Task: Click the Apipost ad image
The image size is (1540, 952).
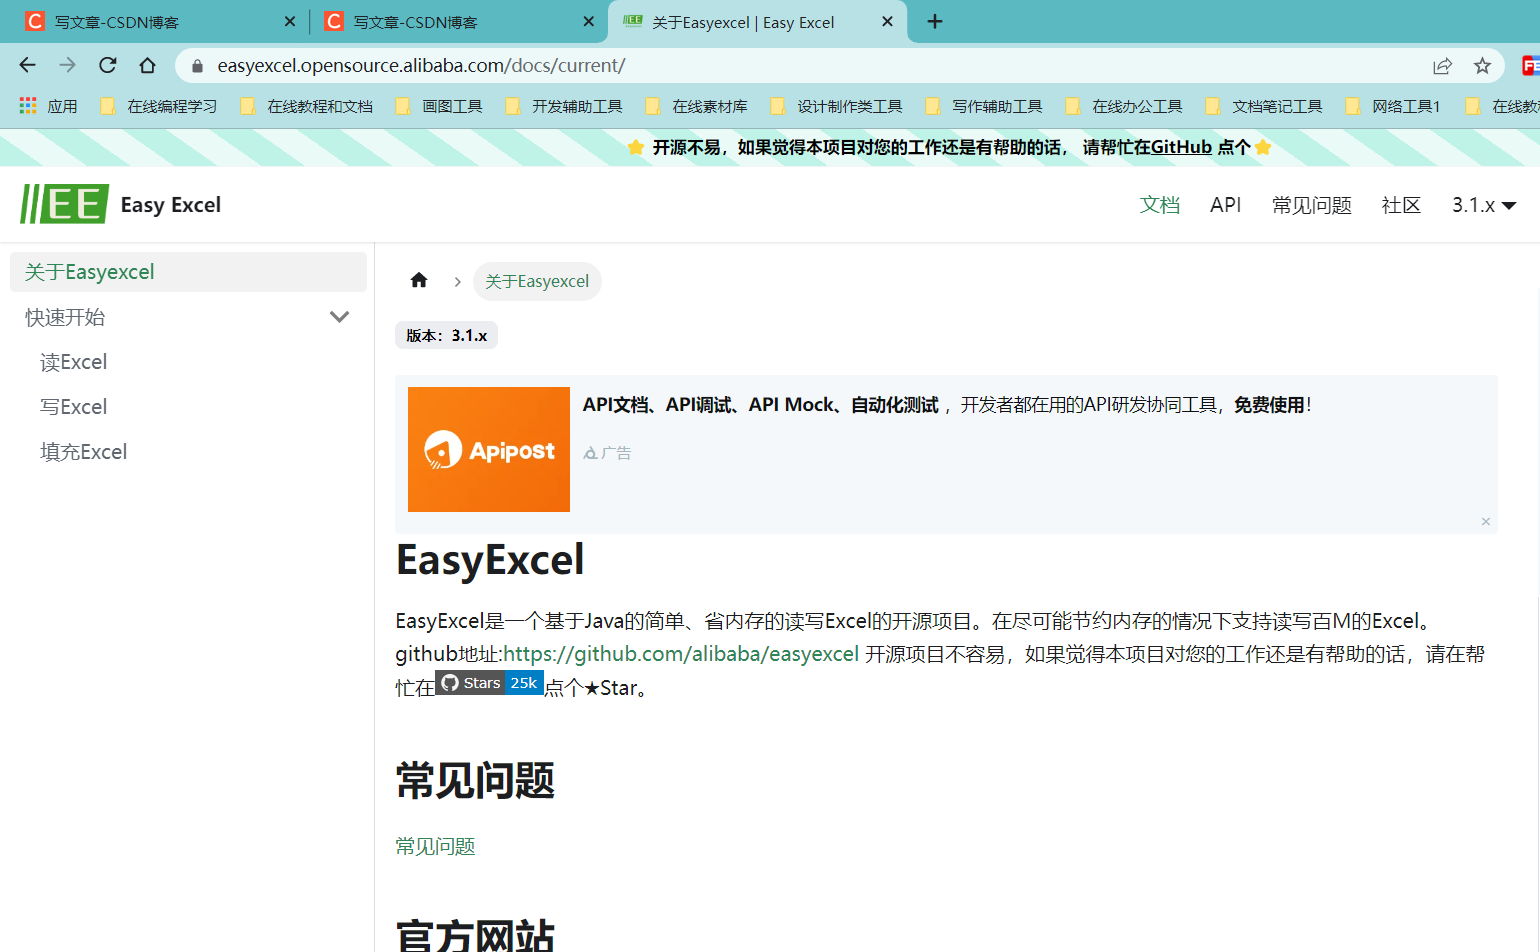Action: [x=489, y=449]
